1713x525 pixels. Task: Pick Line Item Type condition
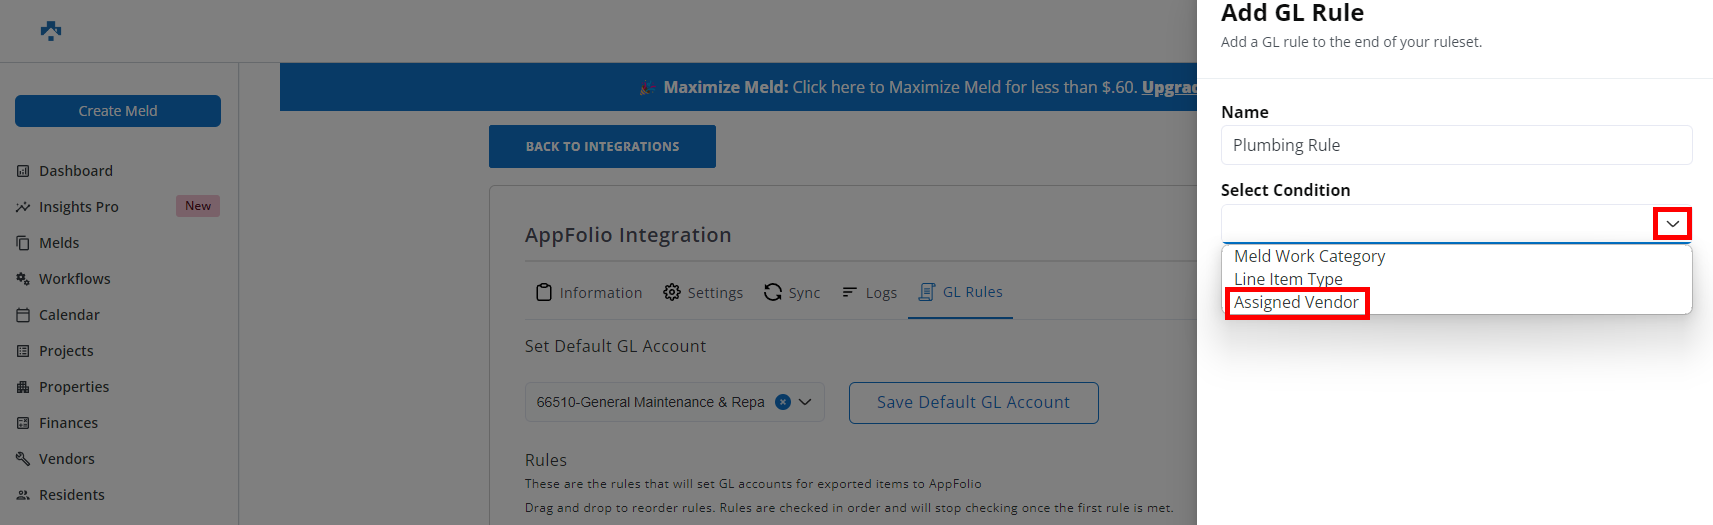(x=1288, y=279)
